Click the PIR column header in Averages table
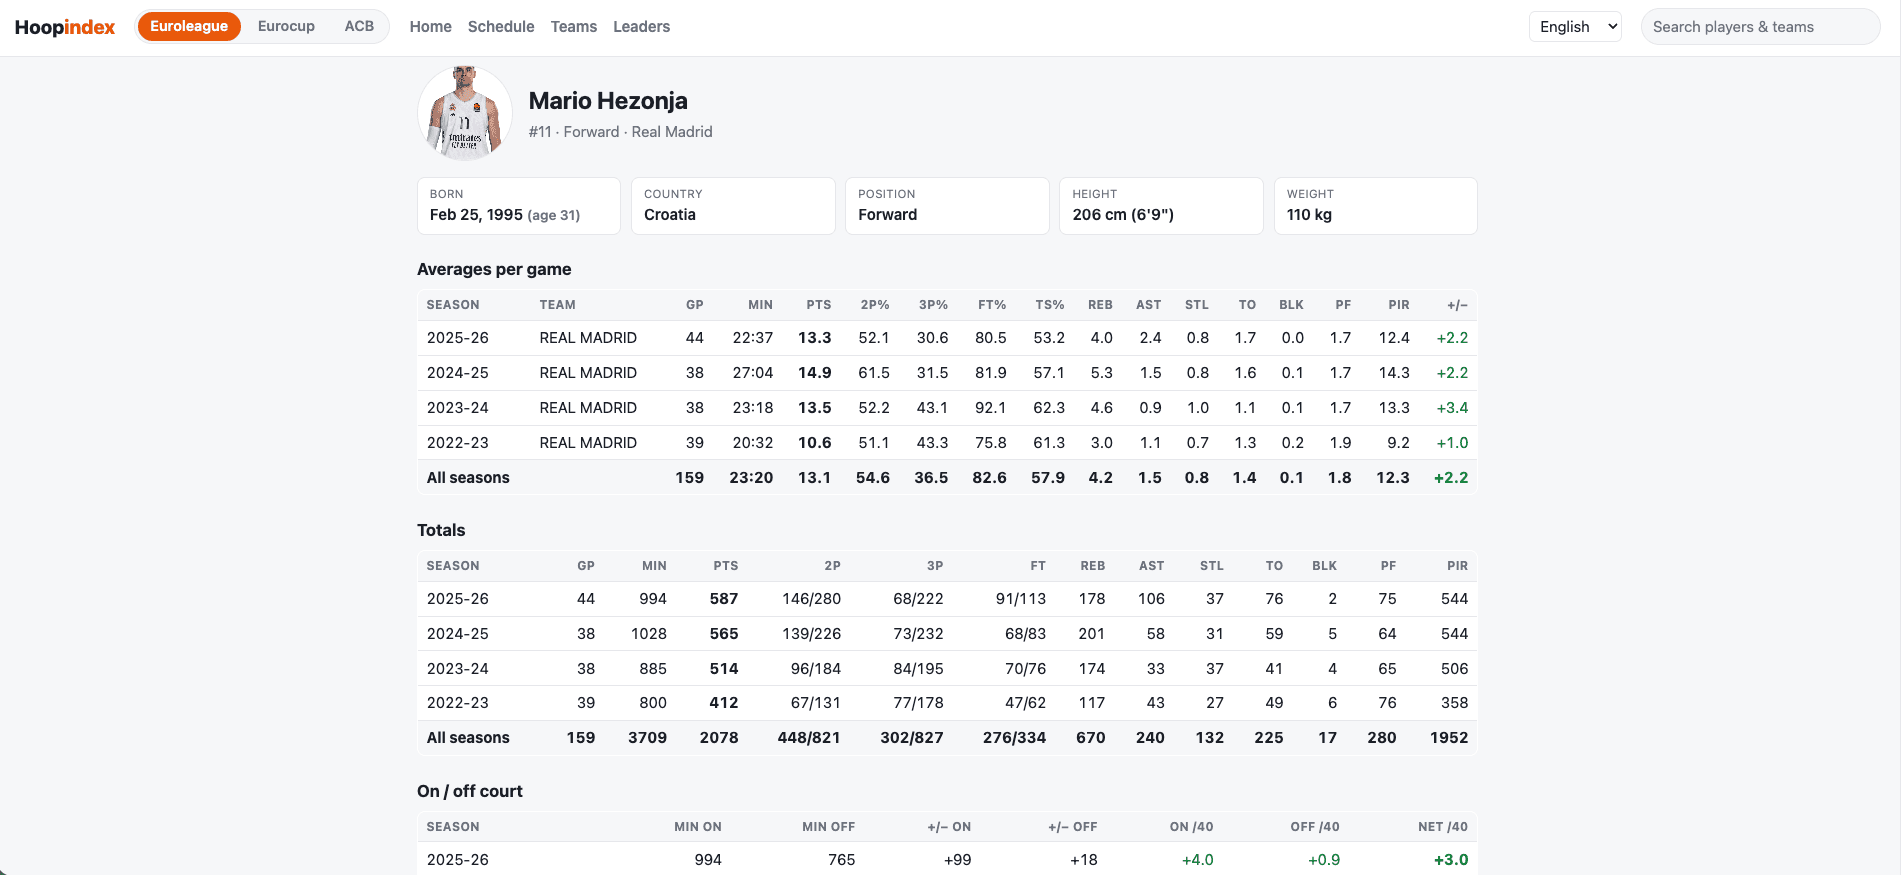 pyautogui.click(x=1399, y=305)
